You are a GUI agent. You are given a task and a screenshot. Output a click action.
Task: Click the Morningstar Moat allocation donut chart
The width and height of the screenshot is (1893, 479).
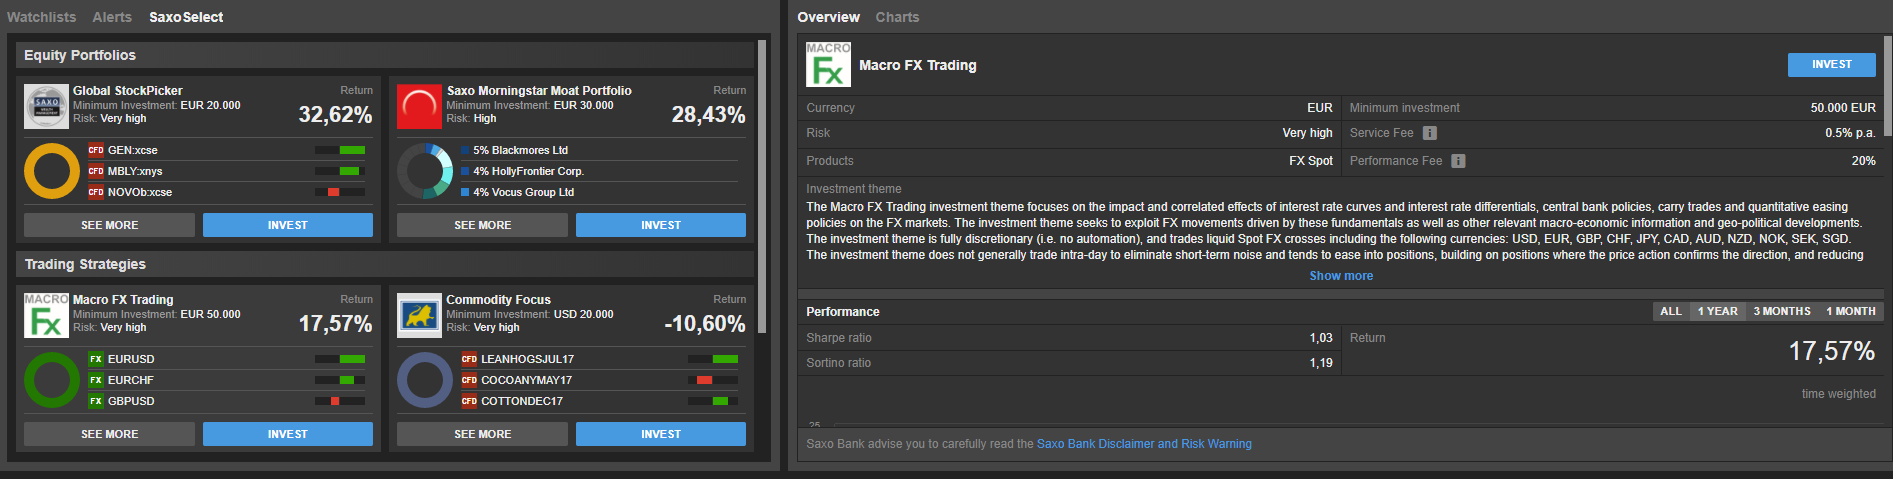coord(425,171)
